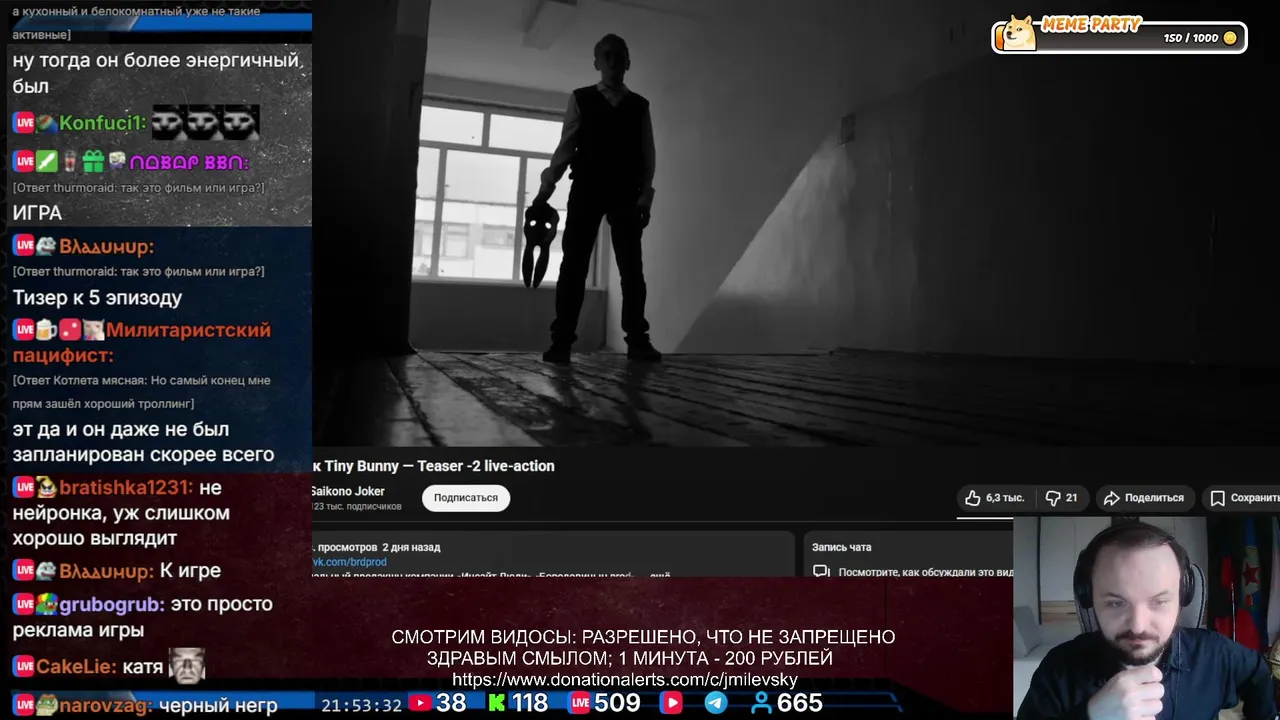Image resolution: width=1280 pixels, height=720 pixels.
Task: Open the vk.com/brdprod link in description
Action: click(x=348, y=562)
